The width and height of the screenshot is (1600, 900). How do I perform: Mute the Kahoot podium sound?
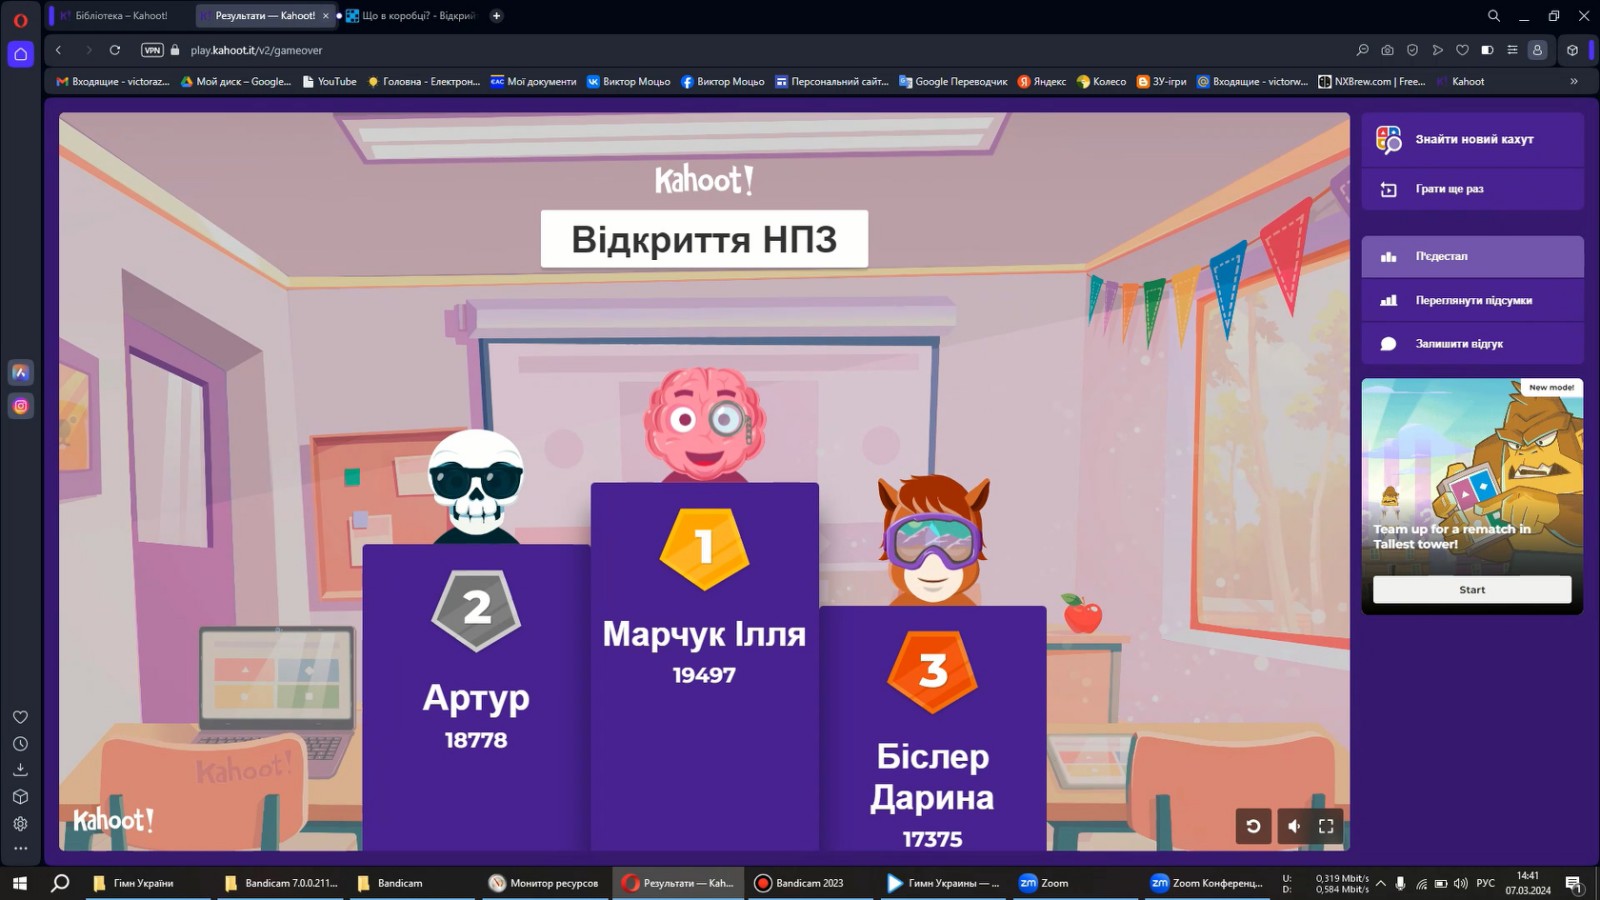point(1293,826)
